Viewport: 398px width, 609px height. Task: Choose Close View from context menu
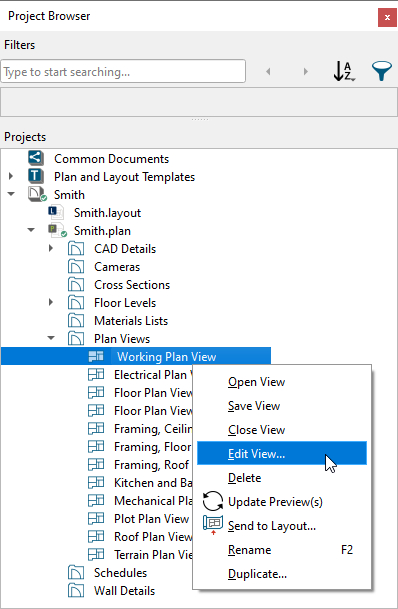282,430
